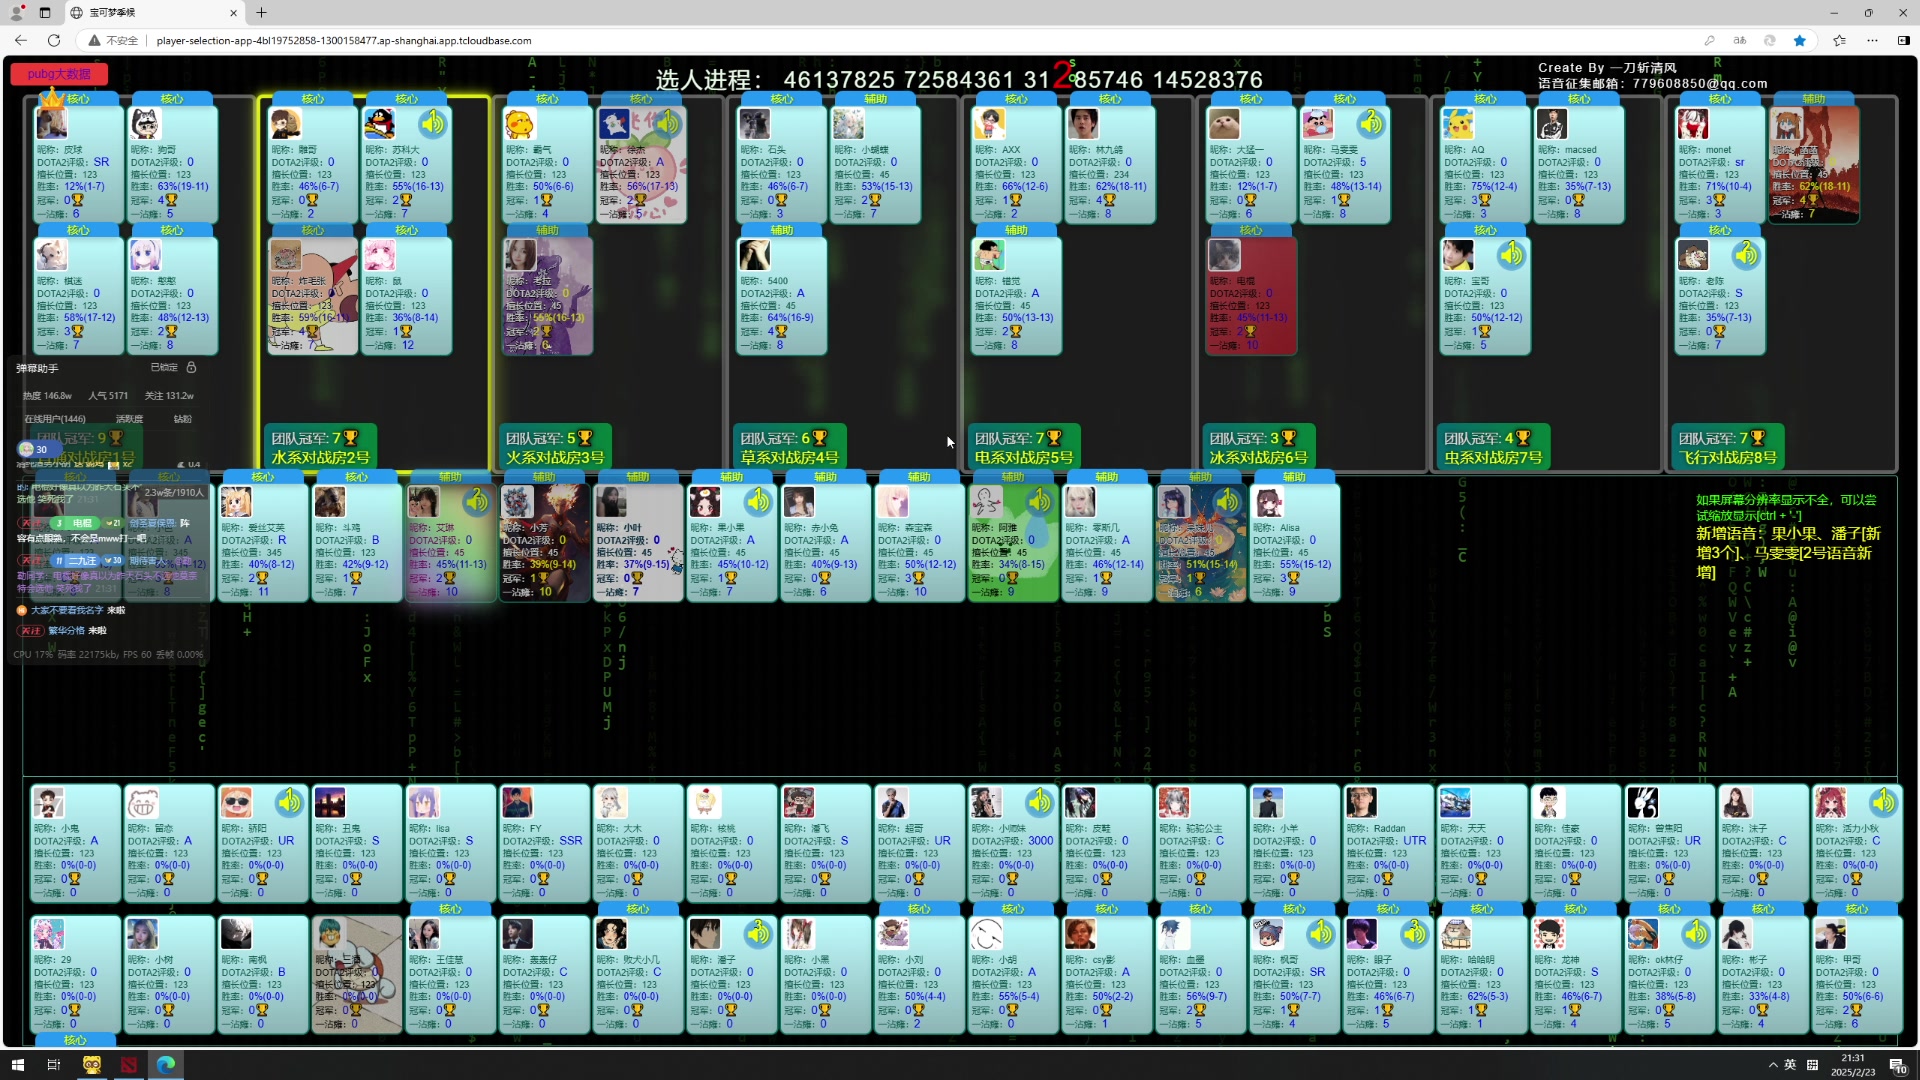Refresh the browser page

(54, 41)
